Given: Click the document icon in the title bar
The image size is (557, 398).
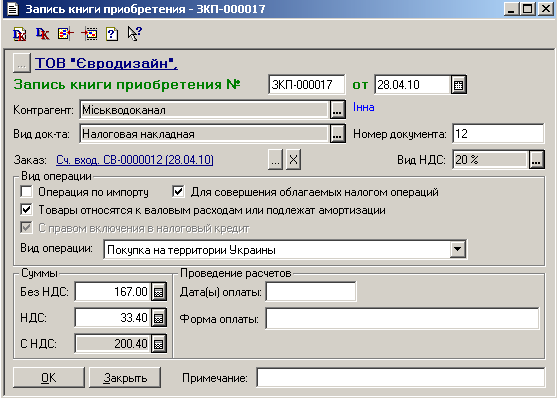Looking at the screenshot, I should [13, 9].
